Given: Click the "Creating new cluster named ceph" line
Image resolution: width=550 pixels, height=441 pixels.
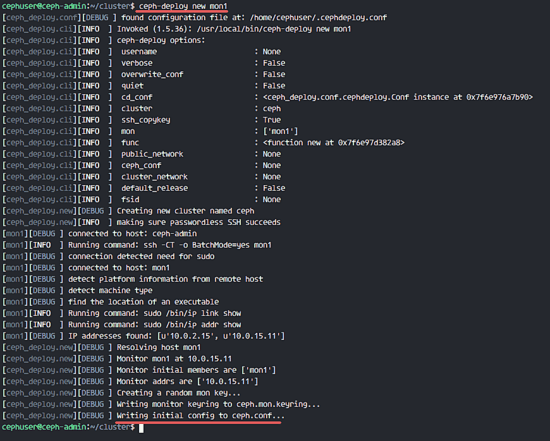Looking at the screenshot, I should pos(185,211).
